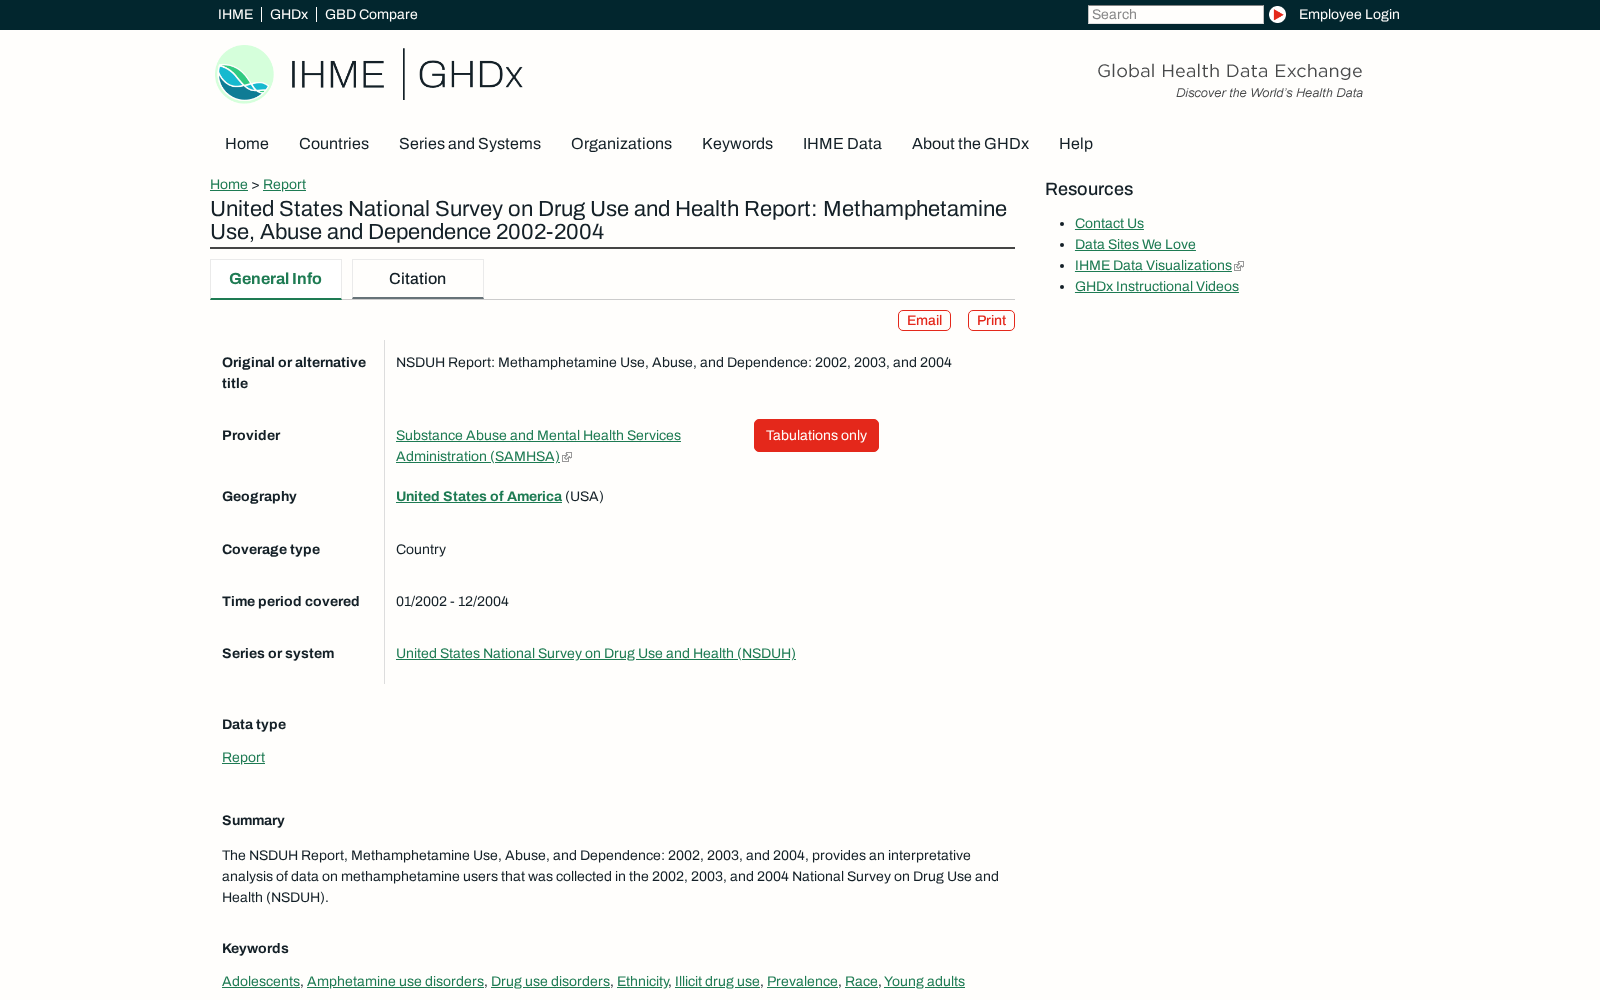Click the Print button

(x=991, y=320)
